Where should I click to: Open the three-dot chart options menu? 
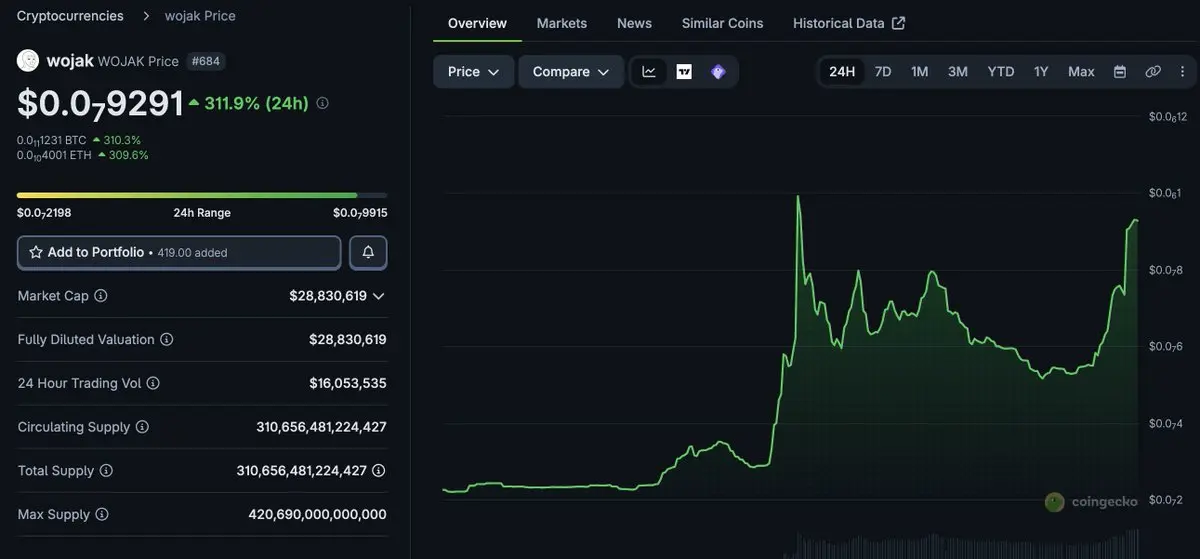[x=1183, y=72]
